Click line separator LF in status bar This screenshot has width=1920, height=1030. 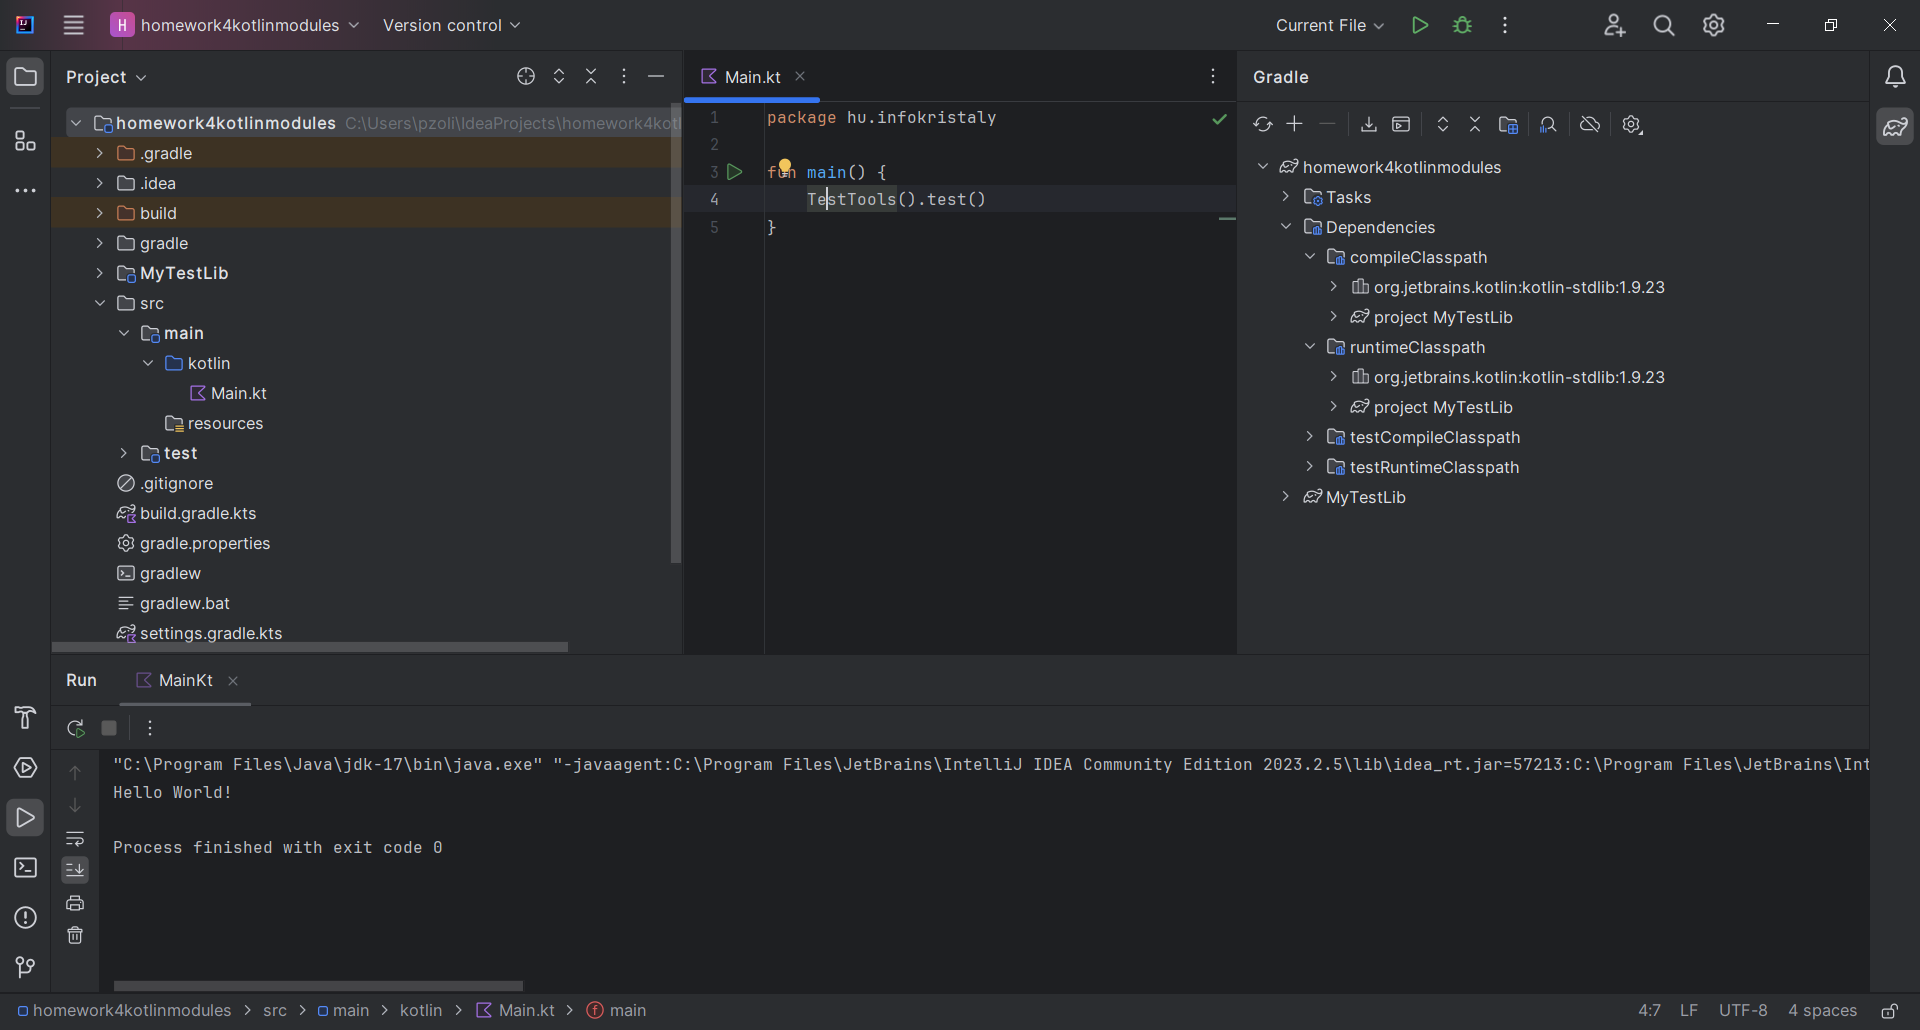point(1689,1011)
